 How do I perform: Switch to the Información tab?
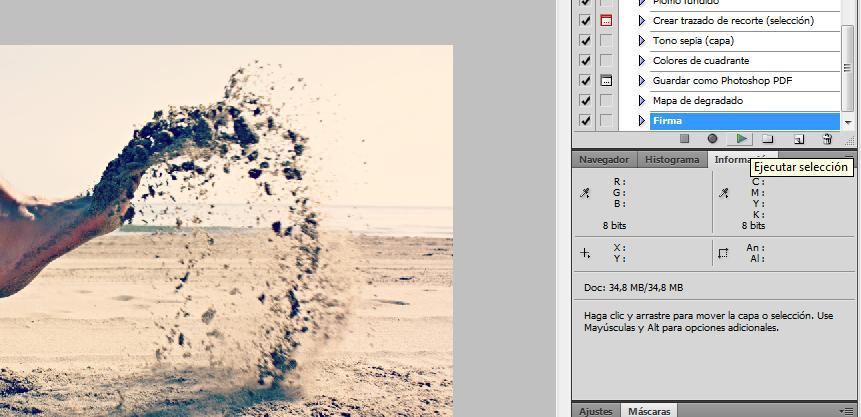742,160
